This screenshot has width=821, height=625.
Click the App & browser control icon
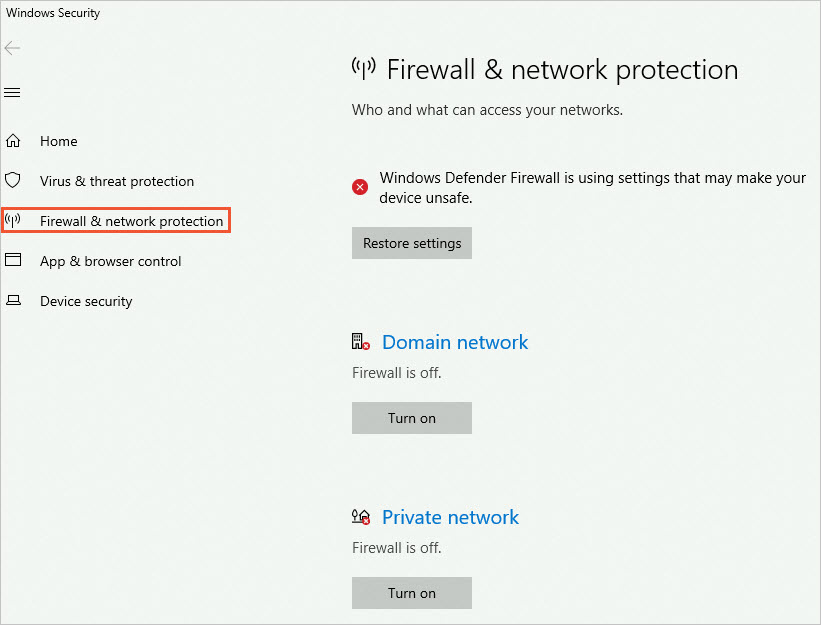[14, 261]
